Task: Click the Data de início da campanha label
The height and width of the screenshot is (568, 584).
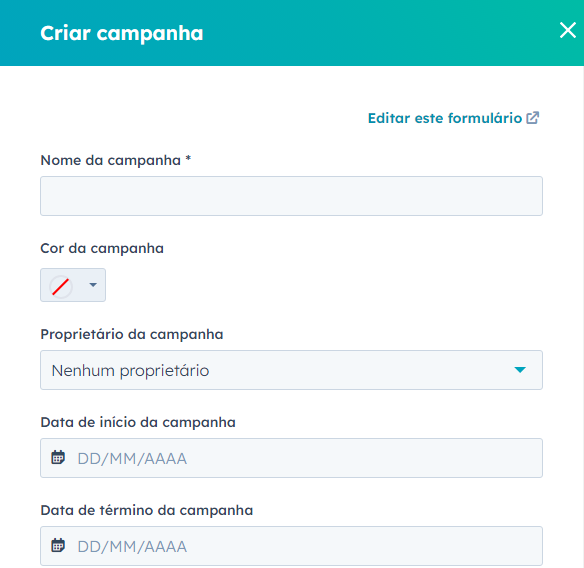Action: 138,422
